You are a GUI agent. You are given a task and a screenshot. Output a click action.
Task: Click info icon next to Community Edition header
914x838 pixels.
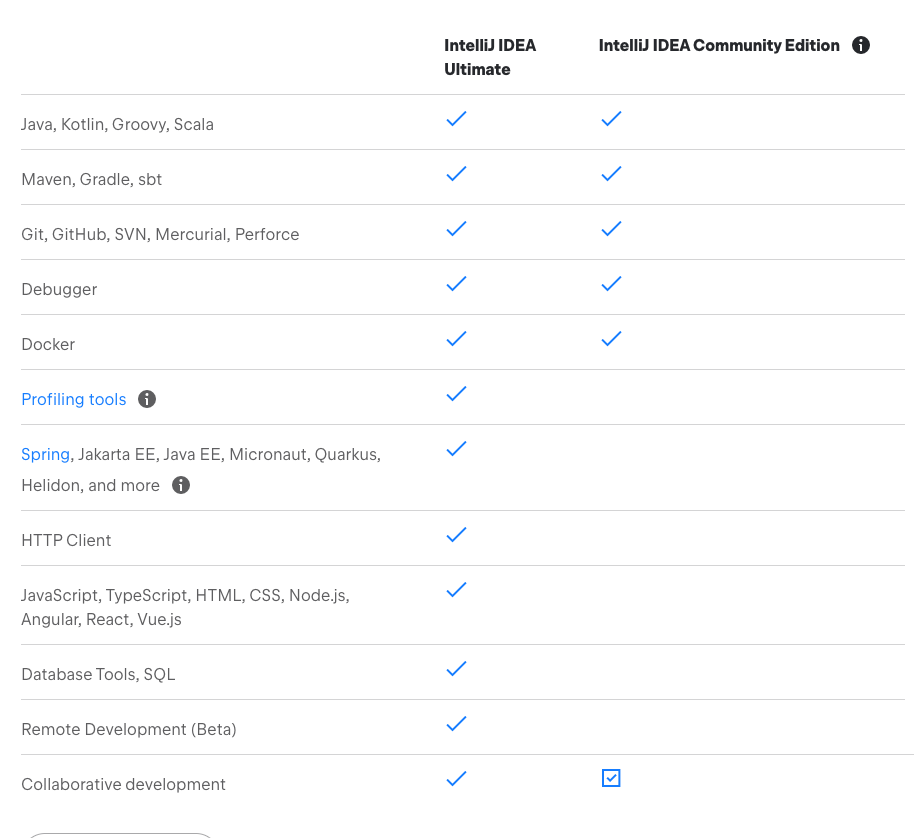(860, 45)
